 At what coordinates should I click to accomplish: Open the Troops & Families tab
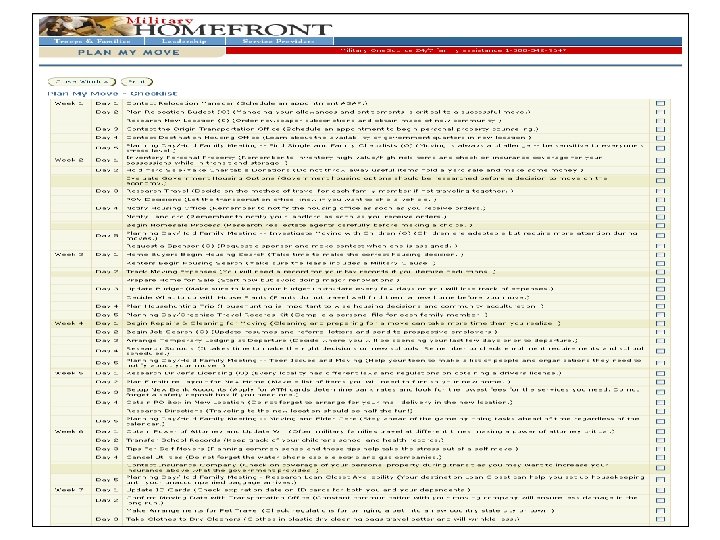point(92,41)
